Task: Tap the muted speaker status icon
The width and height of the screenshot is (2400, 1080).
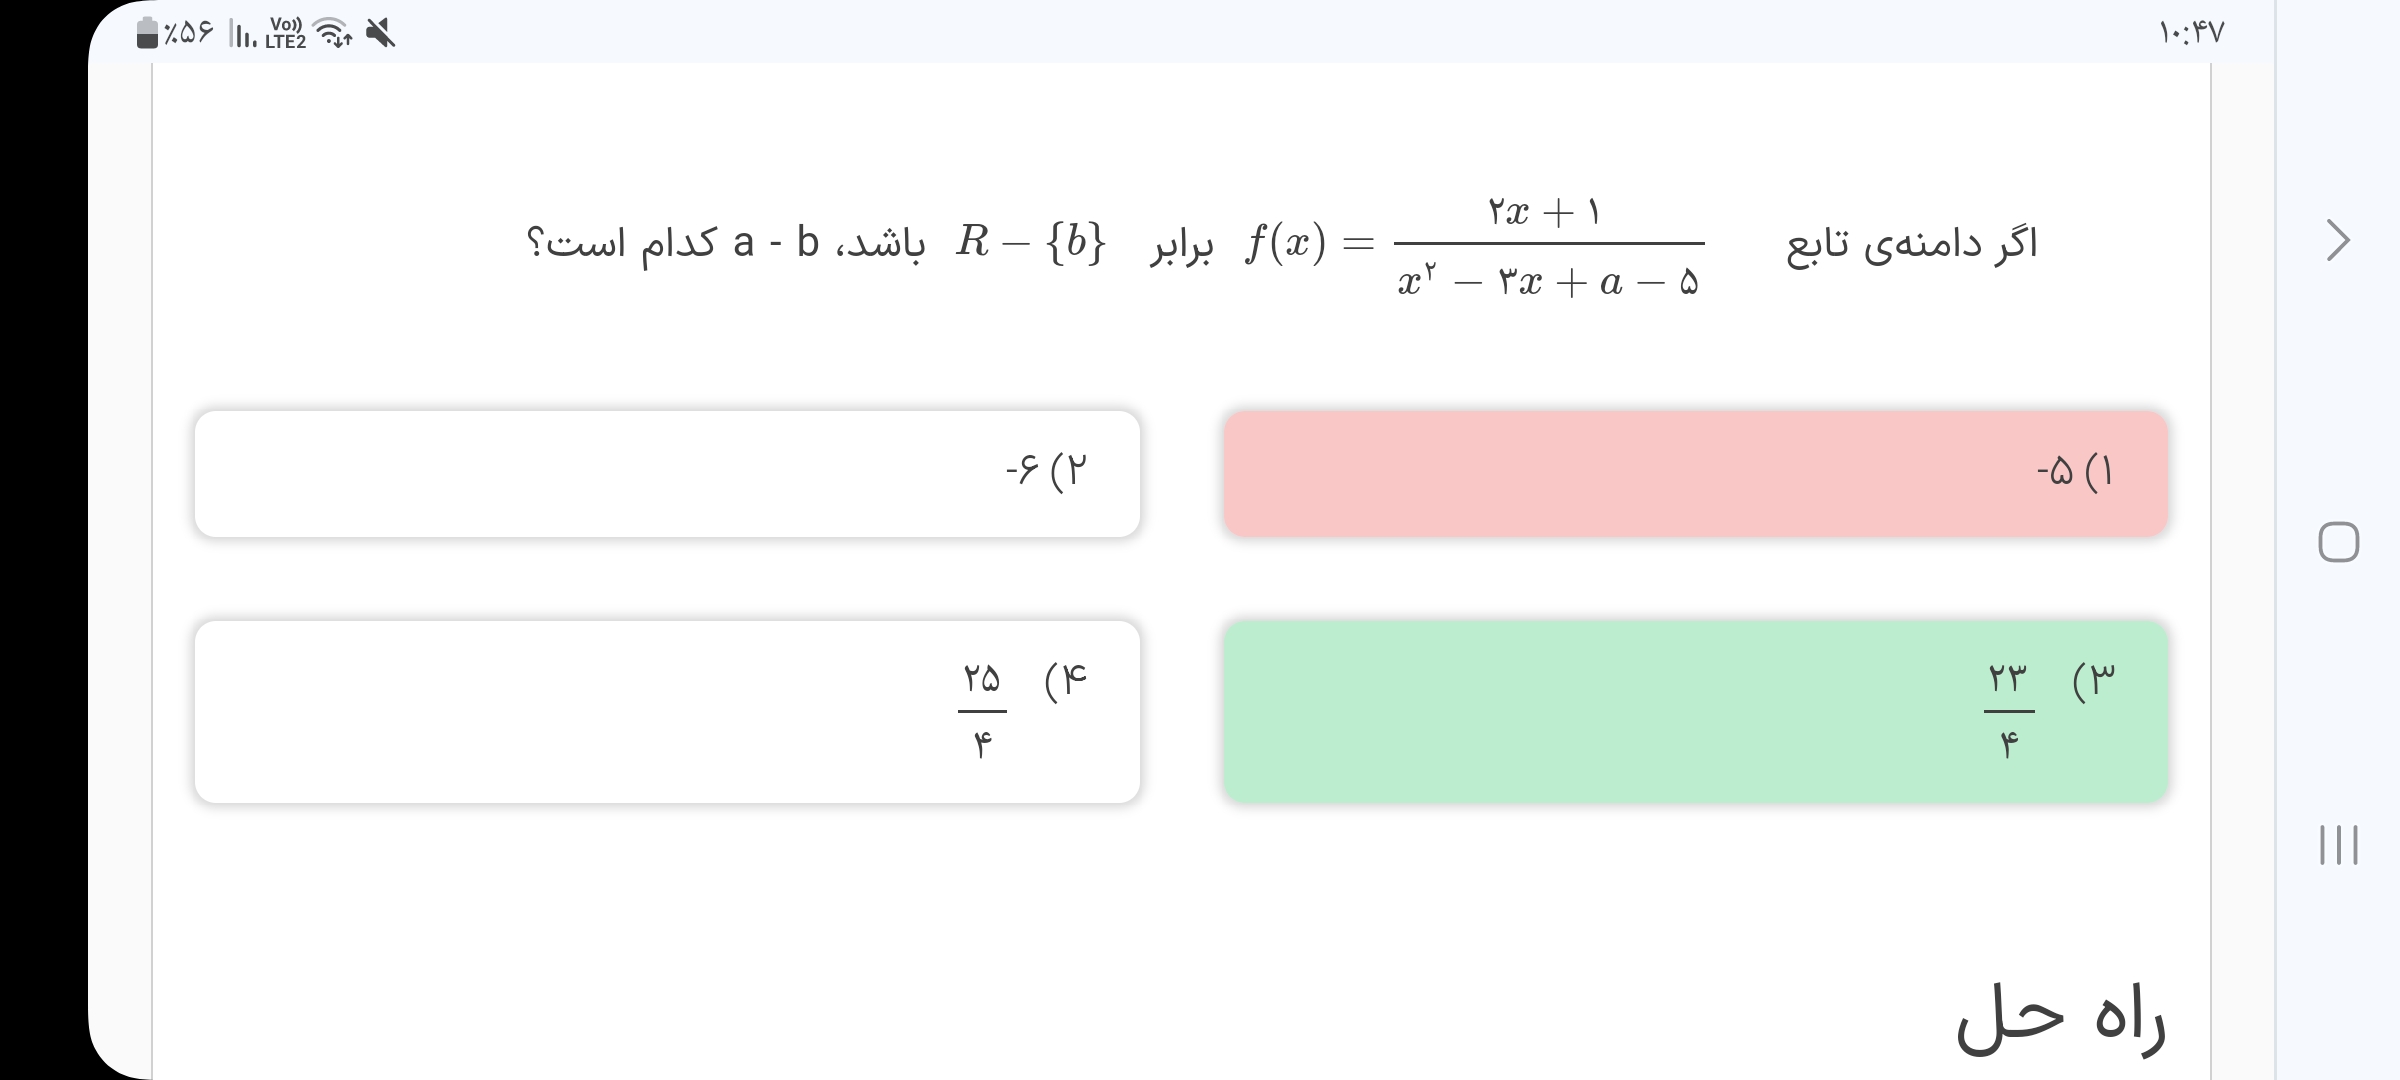Action: coord(380,34)
